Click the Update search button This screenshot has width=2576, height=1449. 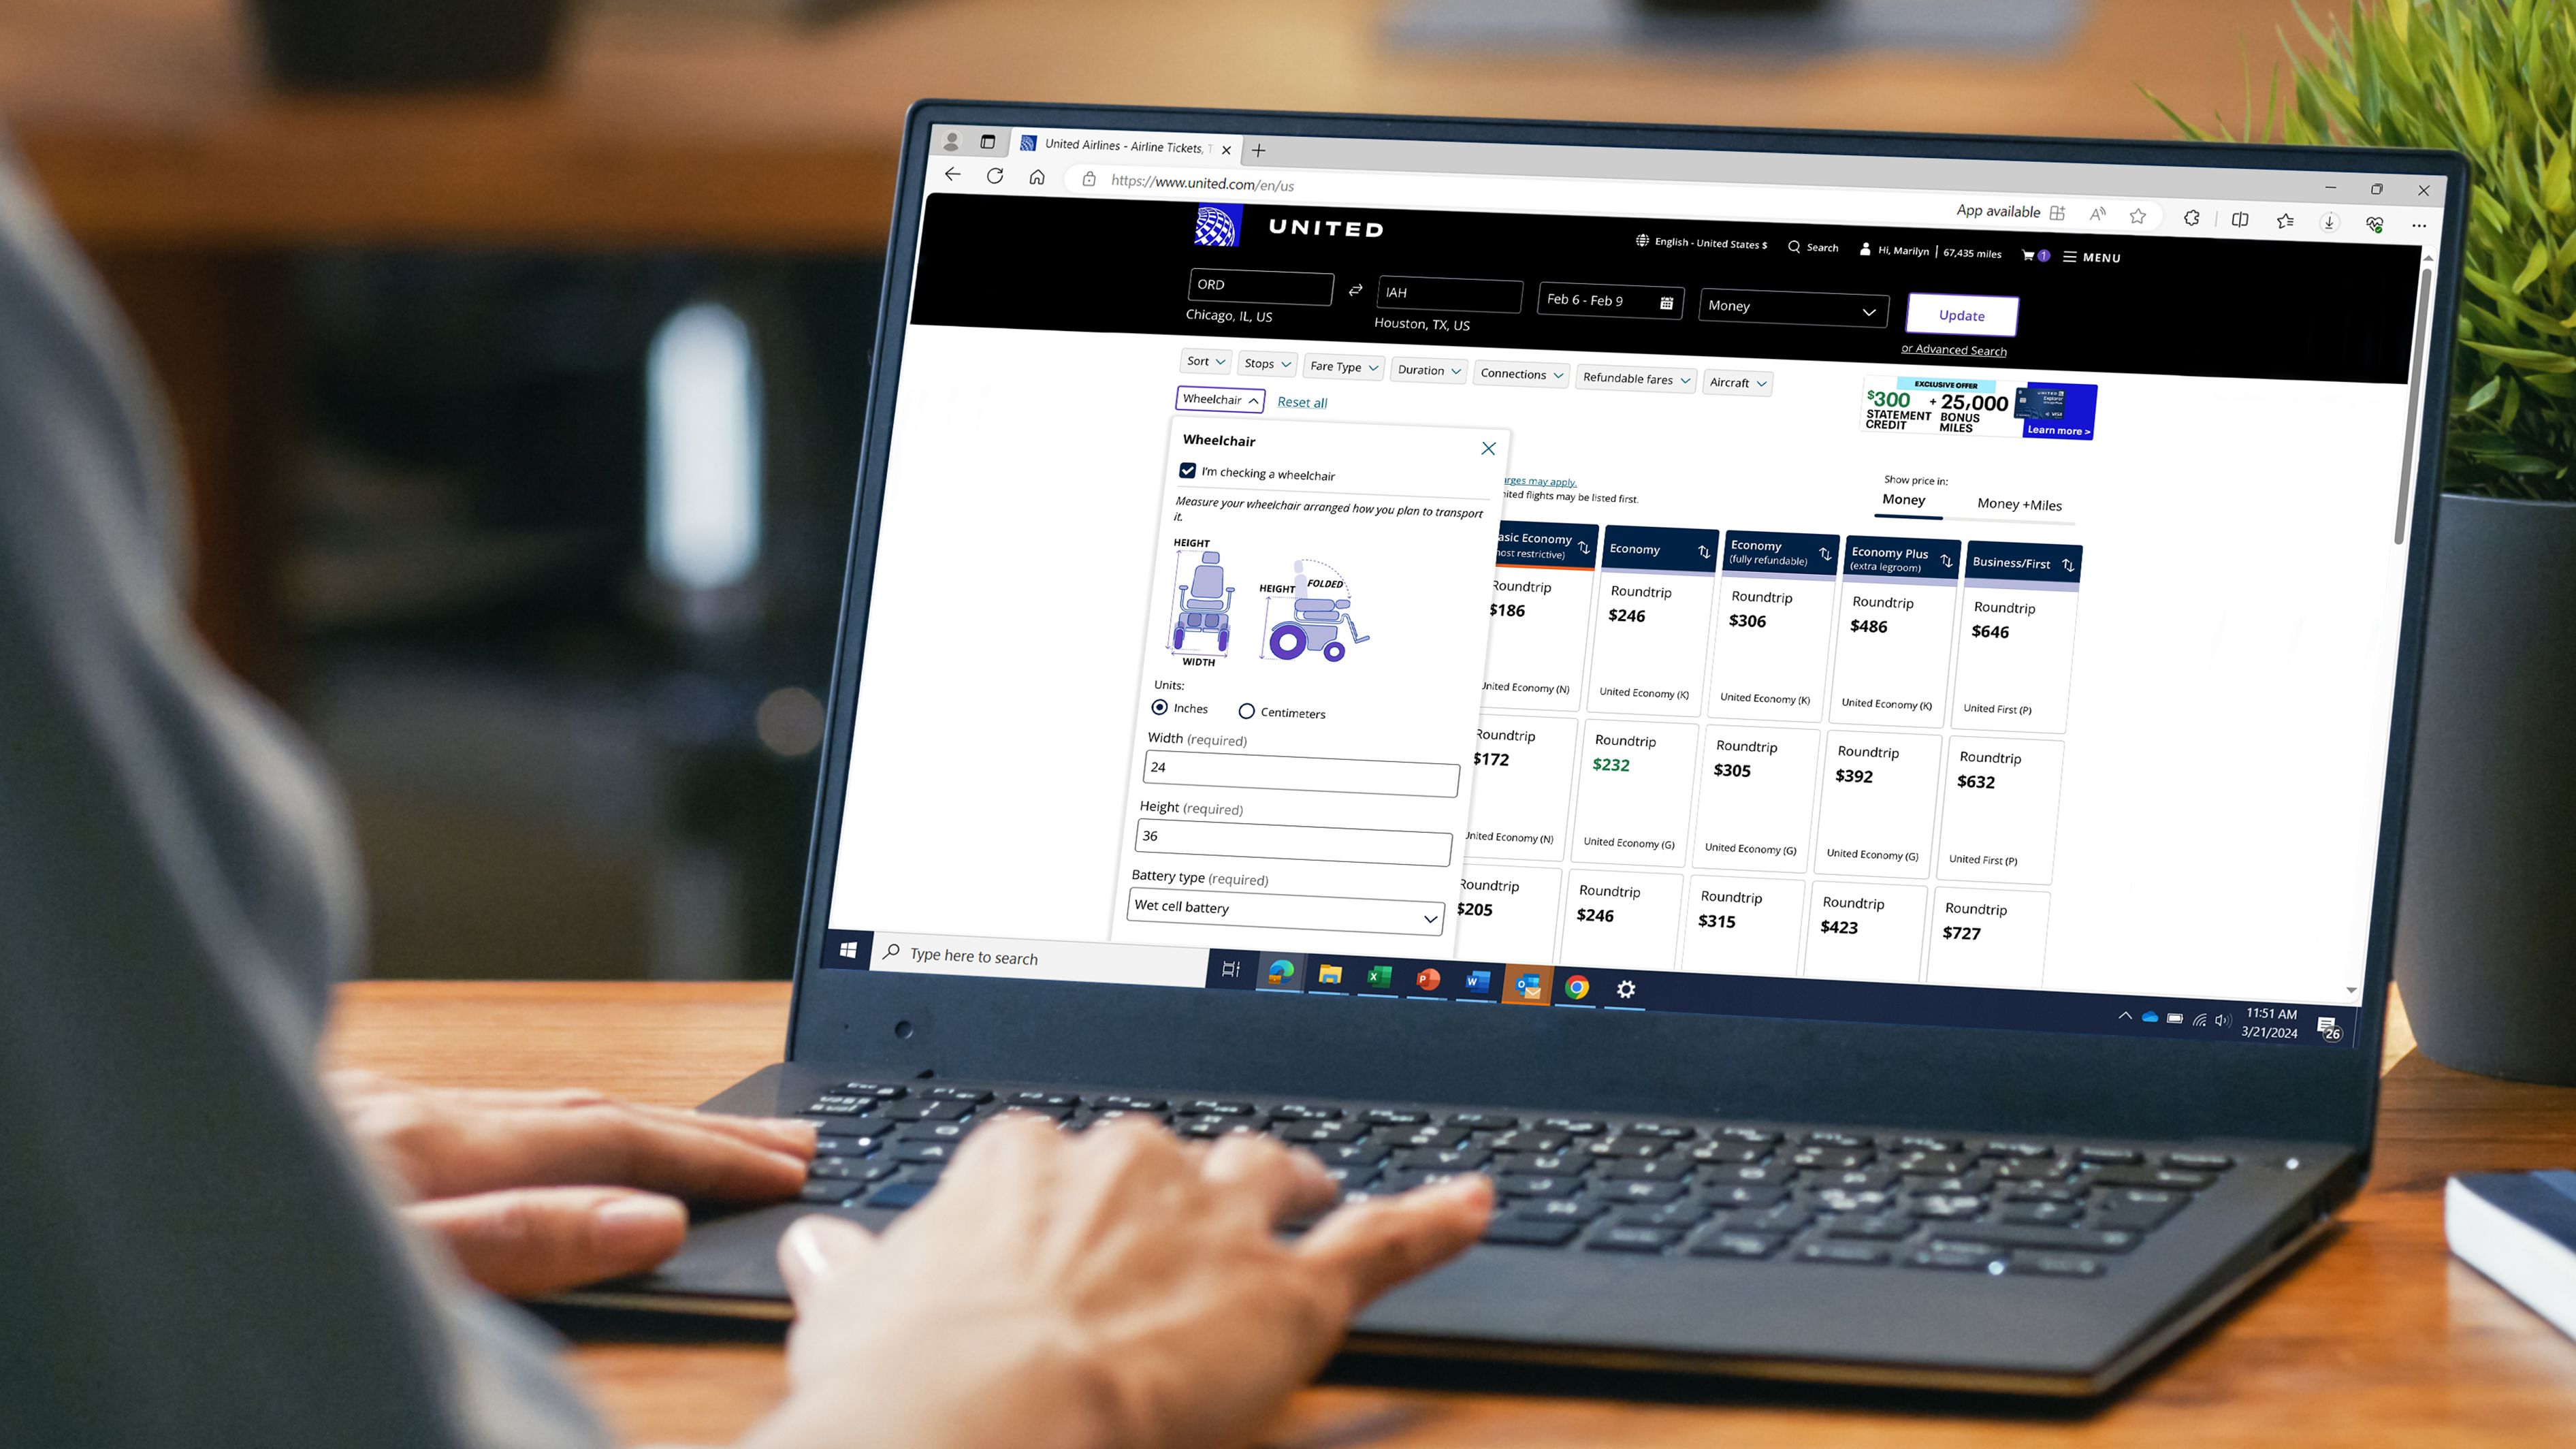[1962, 313]
